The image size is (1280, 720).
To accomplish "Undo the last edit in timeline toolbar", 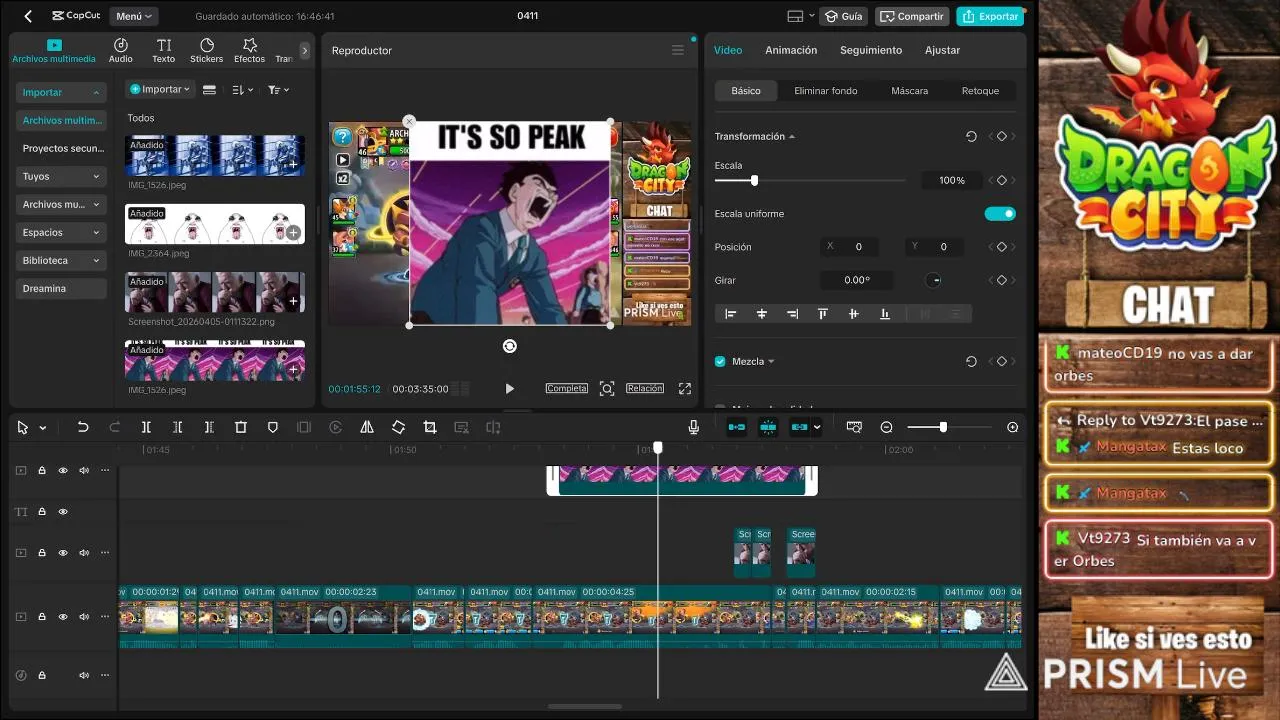I will (x=83, y=427).
